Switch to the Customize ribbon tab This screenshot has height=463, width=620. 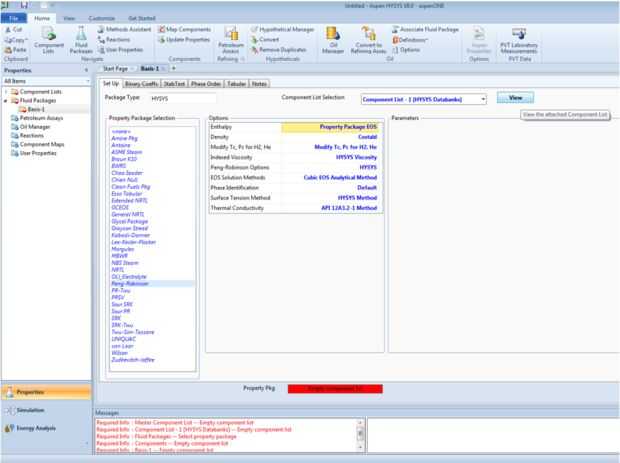[x=102, y=18]
